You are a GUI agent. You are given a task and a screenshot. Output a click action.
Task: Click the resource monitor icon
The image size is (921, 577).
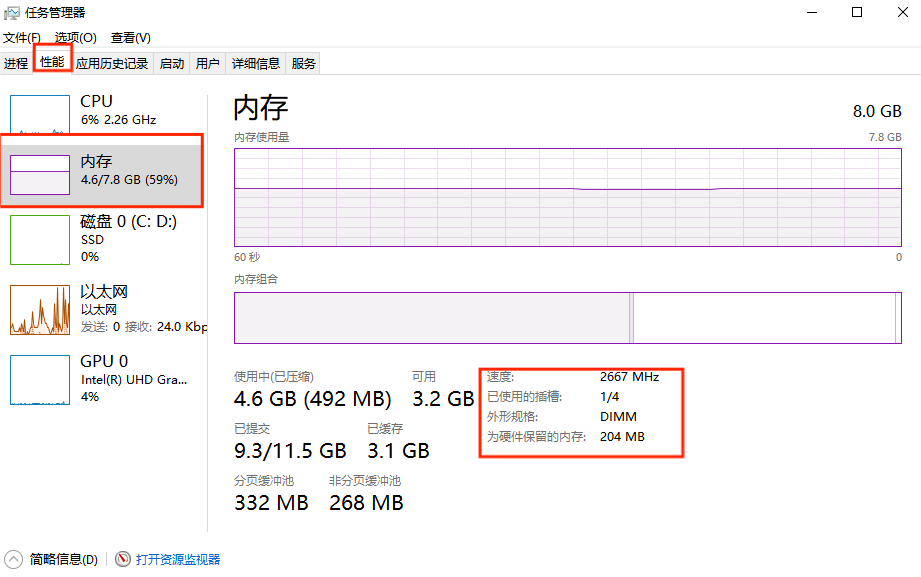123,559
